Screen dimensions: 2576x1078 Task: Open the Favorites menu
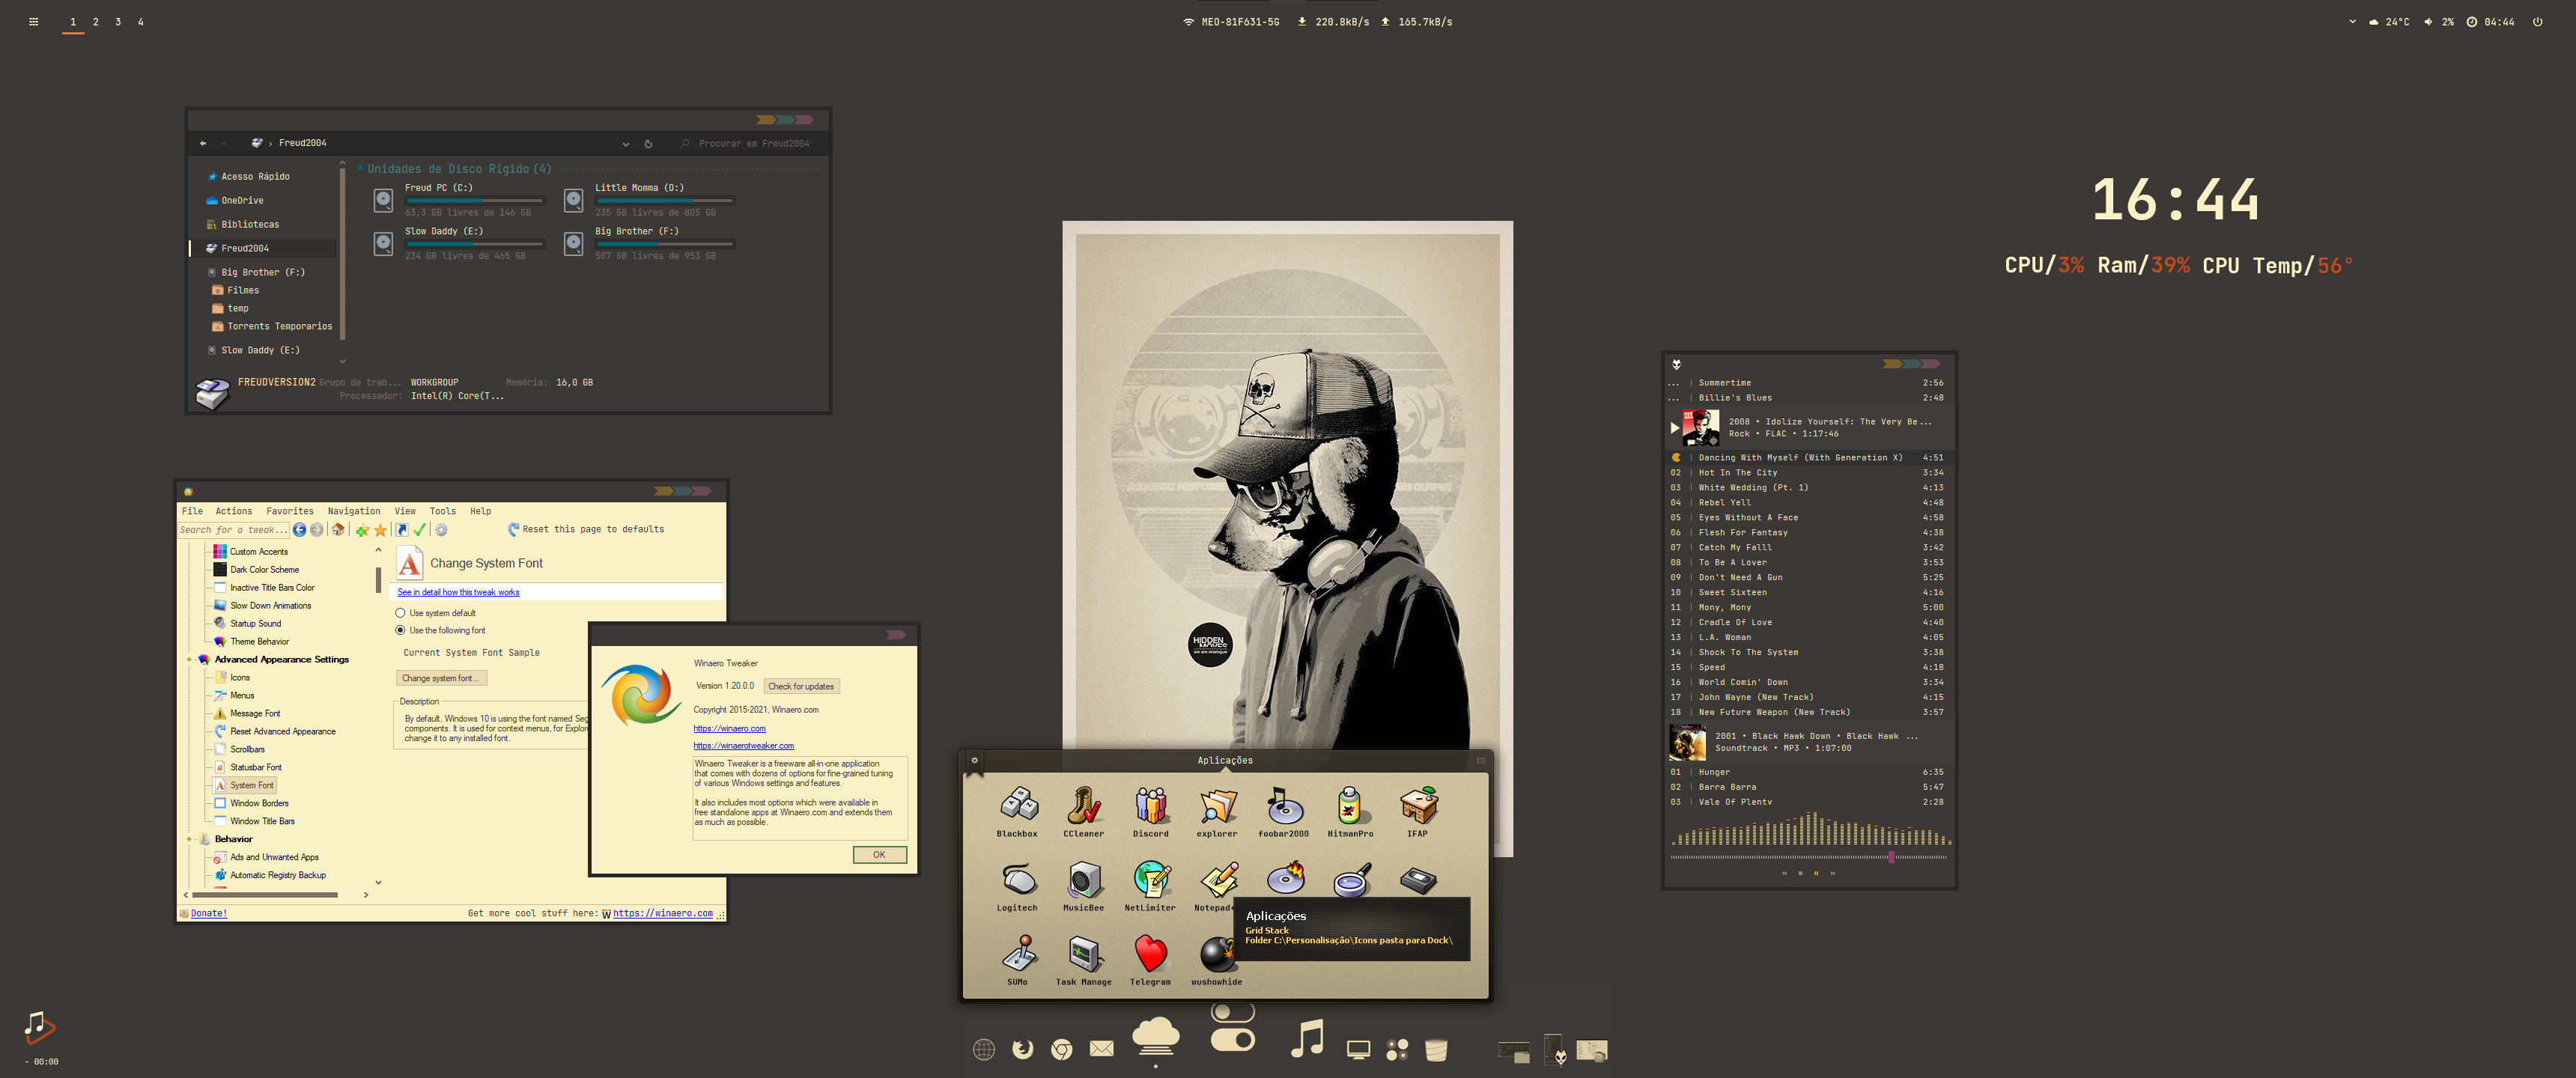tap(289, 511)
